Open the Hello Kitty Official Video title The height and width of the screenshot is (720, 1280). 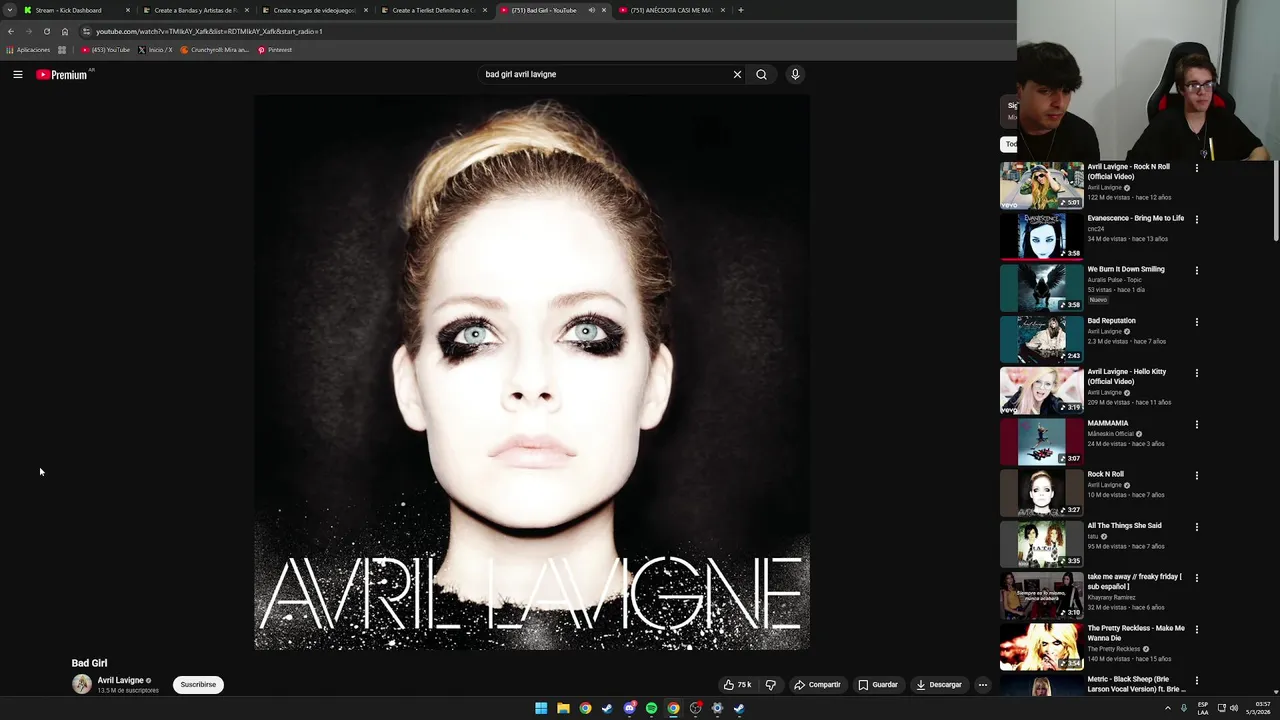click(1126, 376)
